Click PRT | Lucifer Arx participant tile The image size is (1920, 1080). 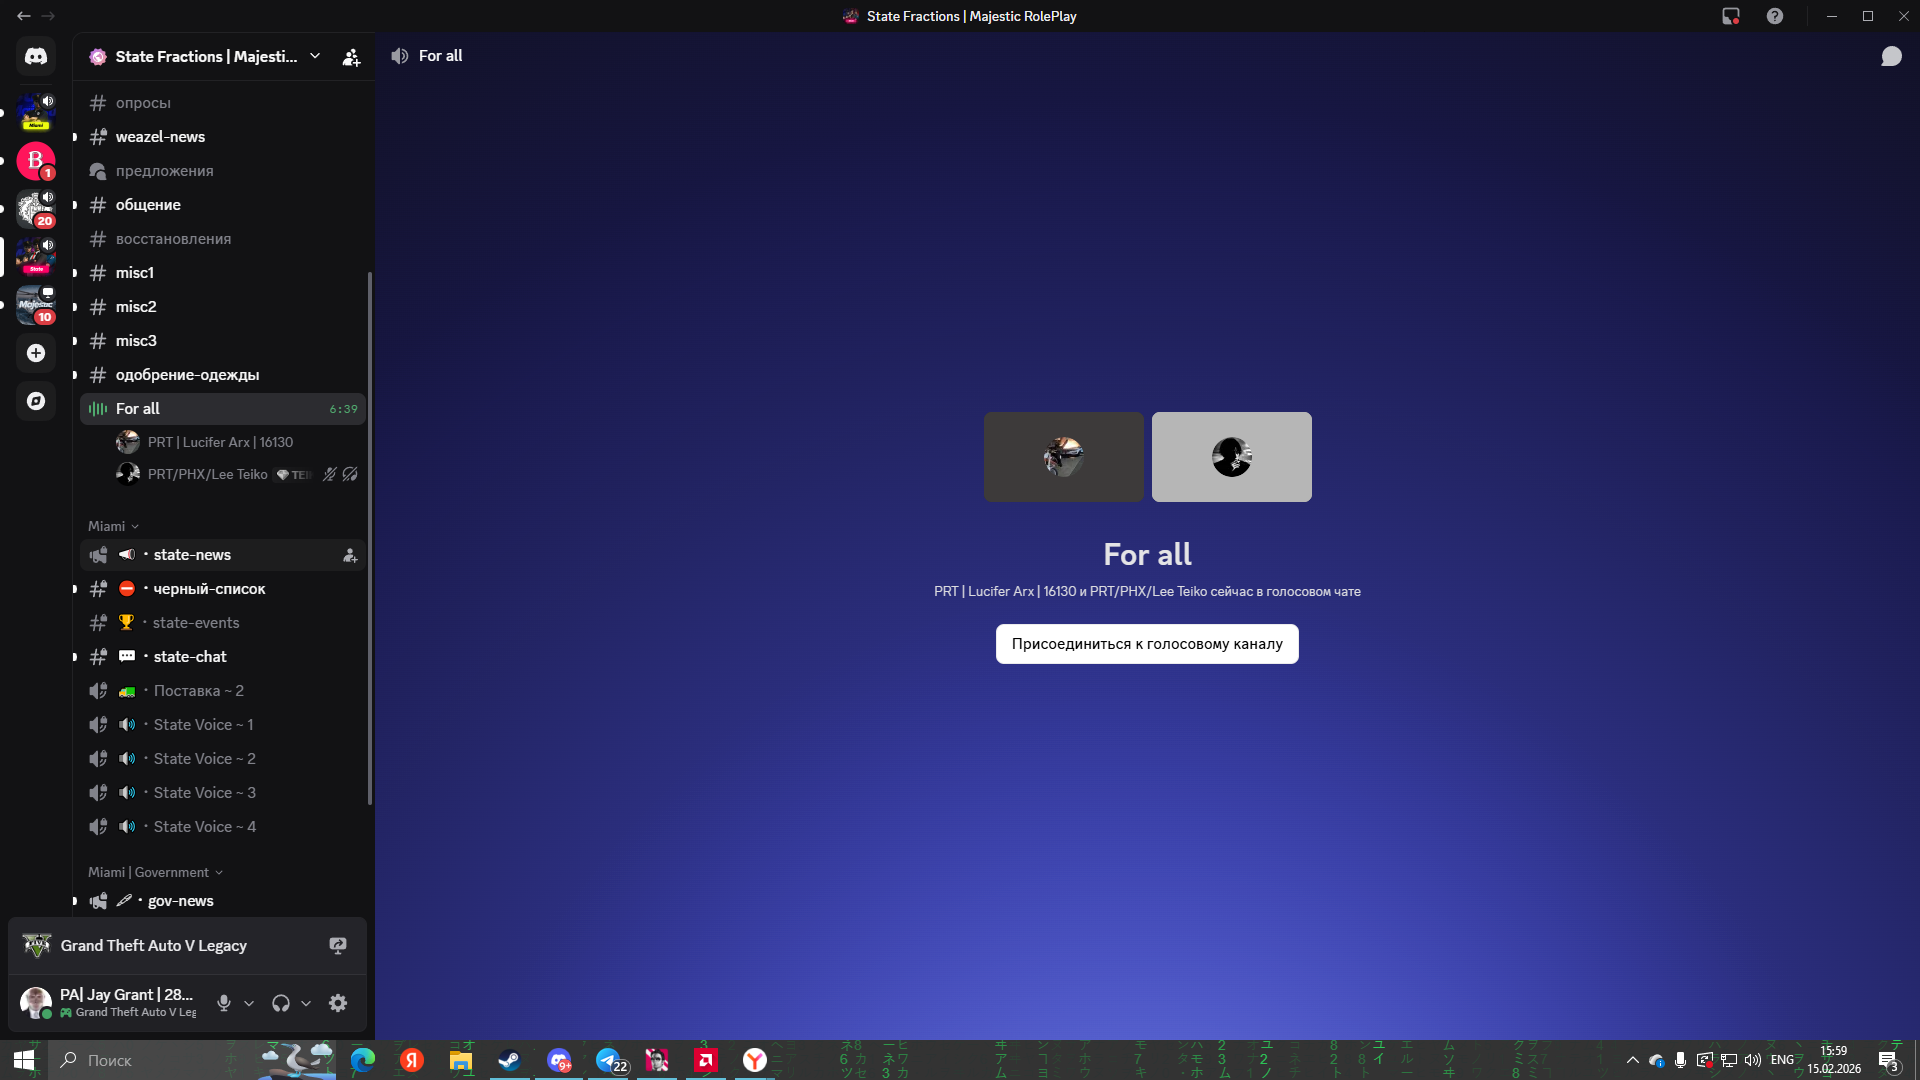coord(1063,457)
